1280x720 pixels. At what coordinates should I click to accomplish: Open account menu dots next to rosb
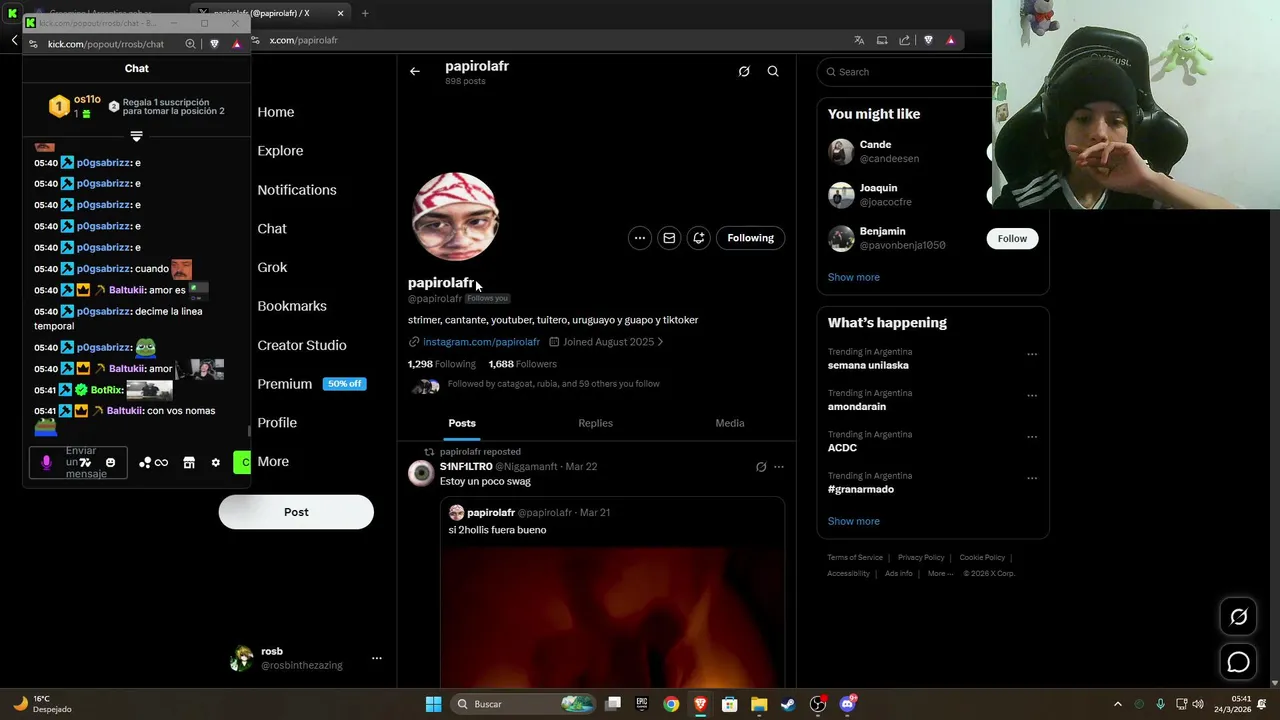click(377, 658)
